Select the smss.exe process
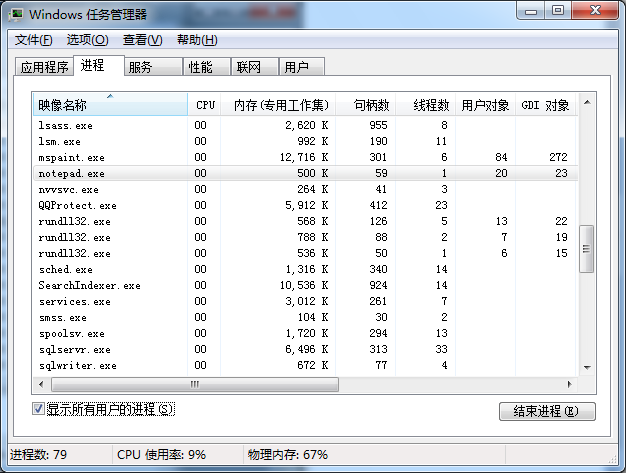The width and height of the screenshot is (626, 473). click(305, 317)
